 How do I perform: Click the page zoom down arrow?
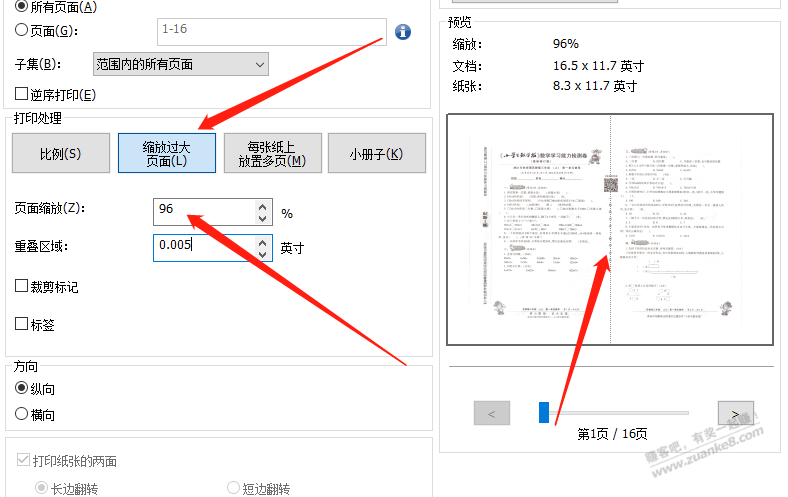(262, 218)
